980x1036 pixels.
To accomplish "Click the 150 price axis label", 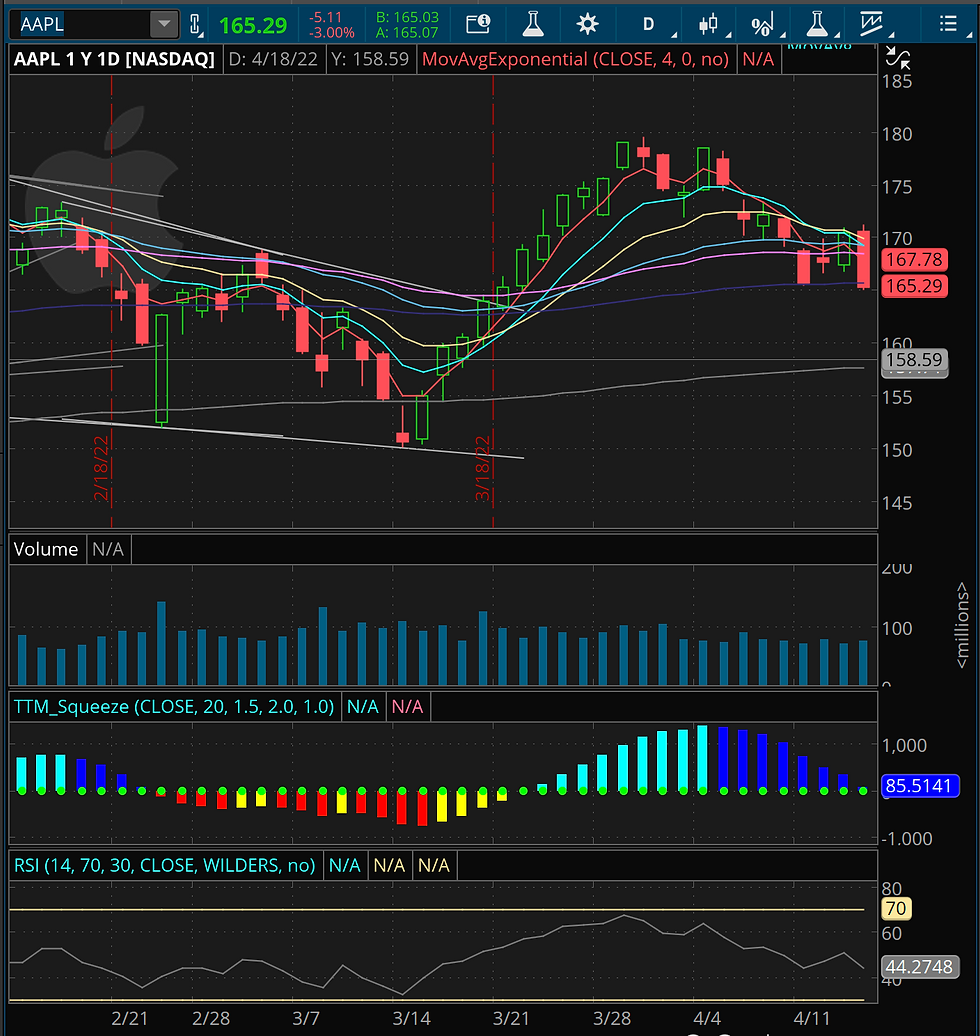I will [x=897, y=450].
